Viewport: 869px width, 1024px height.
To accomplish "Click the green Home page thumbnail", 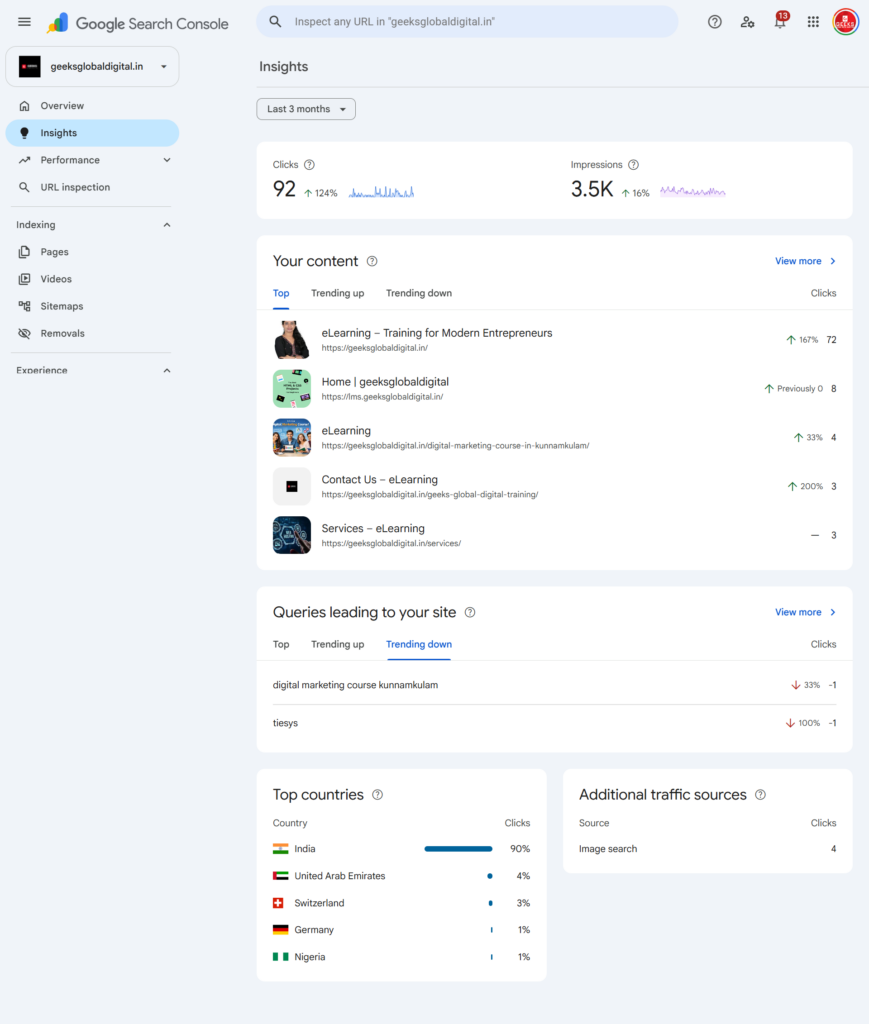I will (x=292, y=389).
